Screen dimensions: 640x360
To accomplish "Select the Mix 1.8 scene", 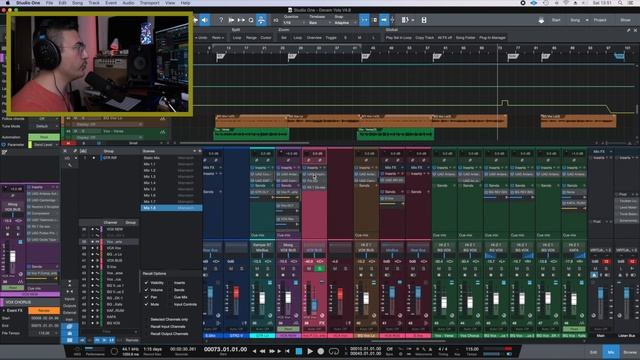I will (x=171, y=208).
